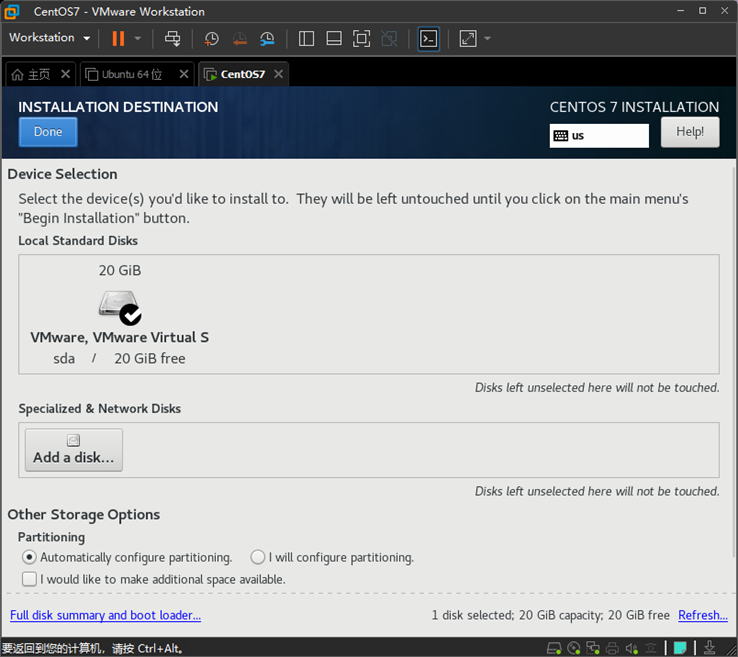Close the Ubuntu 64 位 tab
The width and height of the screenshot is (738, 657).
click(184, 74)
